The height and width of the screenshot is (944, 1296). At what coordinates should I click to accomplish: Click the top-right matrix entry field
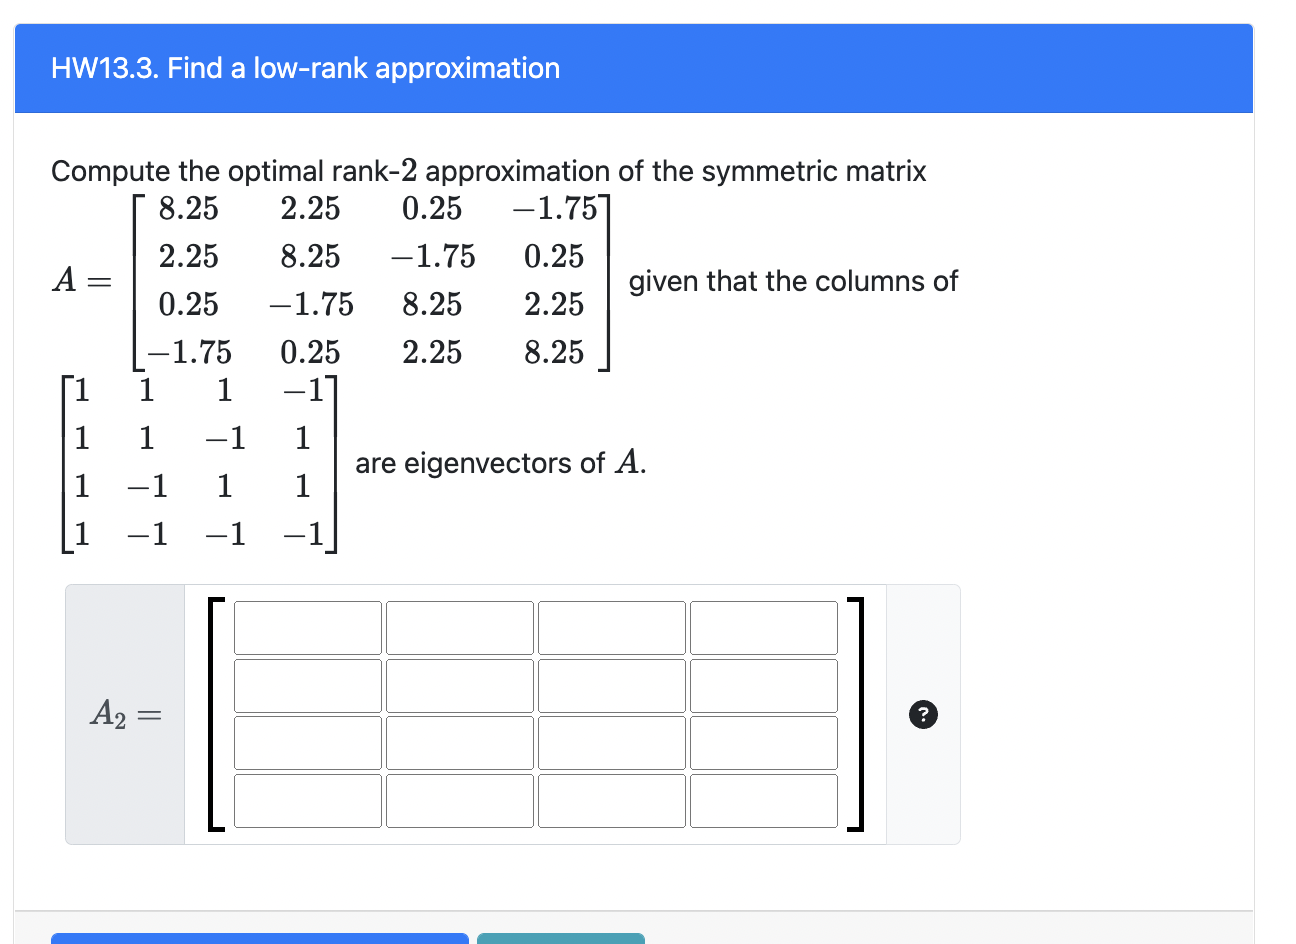[x=763, y=628]
